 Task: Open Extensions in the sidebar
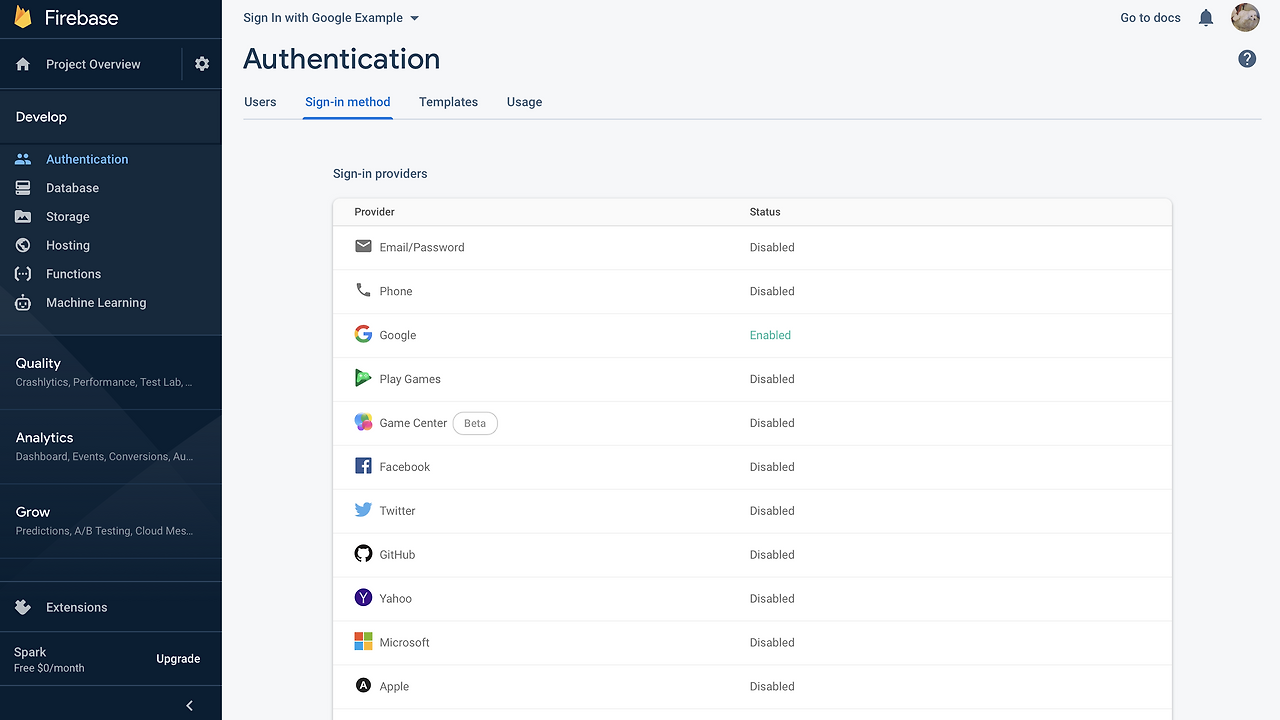click(x=76, y=607)
